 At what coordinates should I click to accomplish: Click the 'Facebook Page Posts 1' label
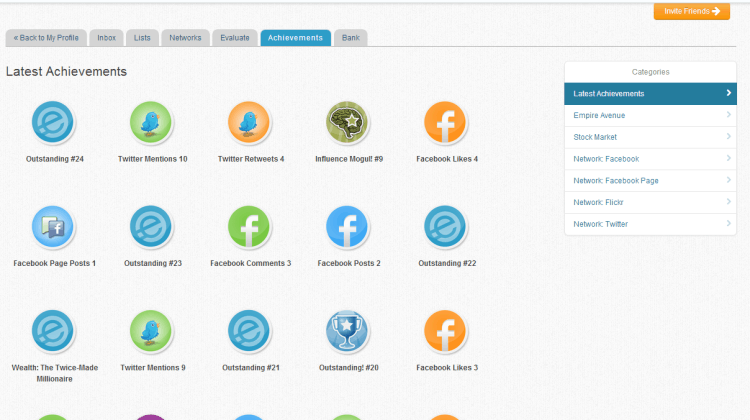point(55,263)
